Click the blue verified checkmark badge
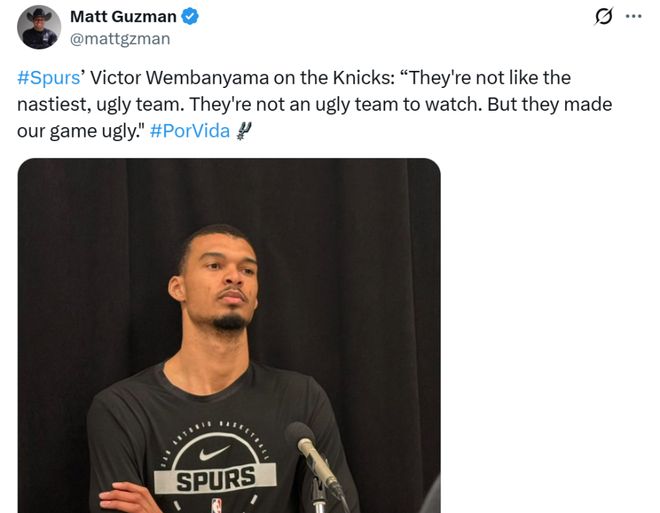Image resolution: width=660 pixels, height=513 pixels. [x=190, y=17]
